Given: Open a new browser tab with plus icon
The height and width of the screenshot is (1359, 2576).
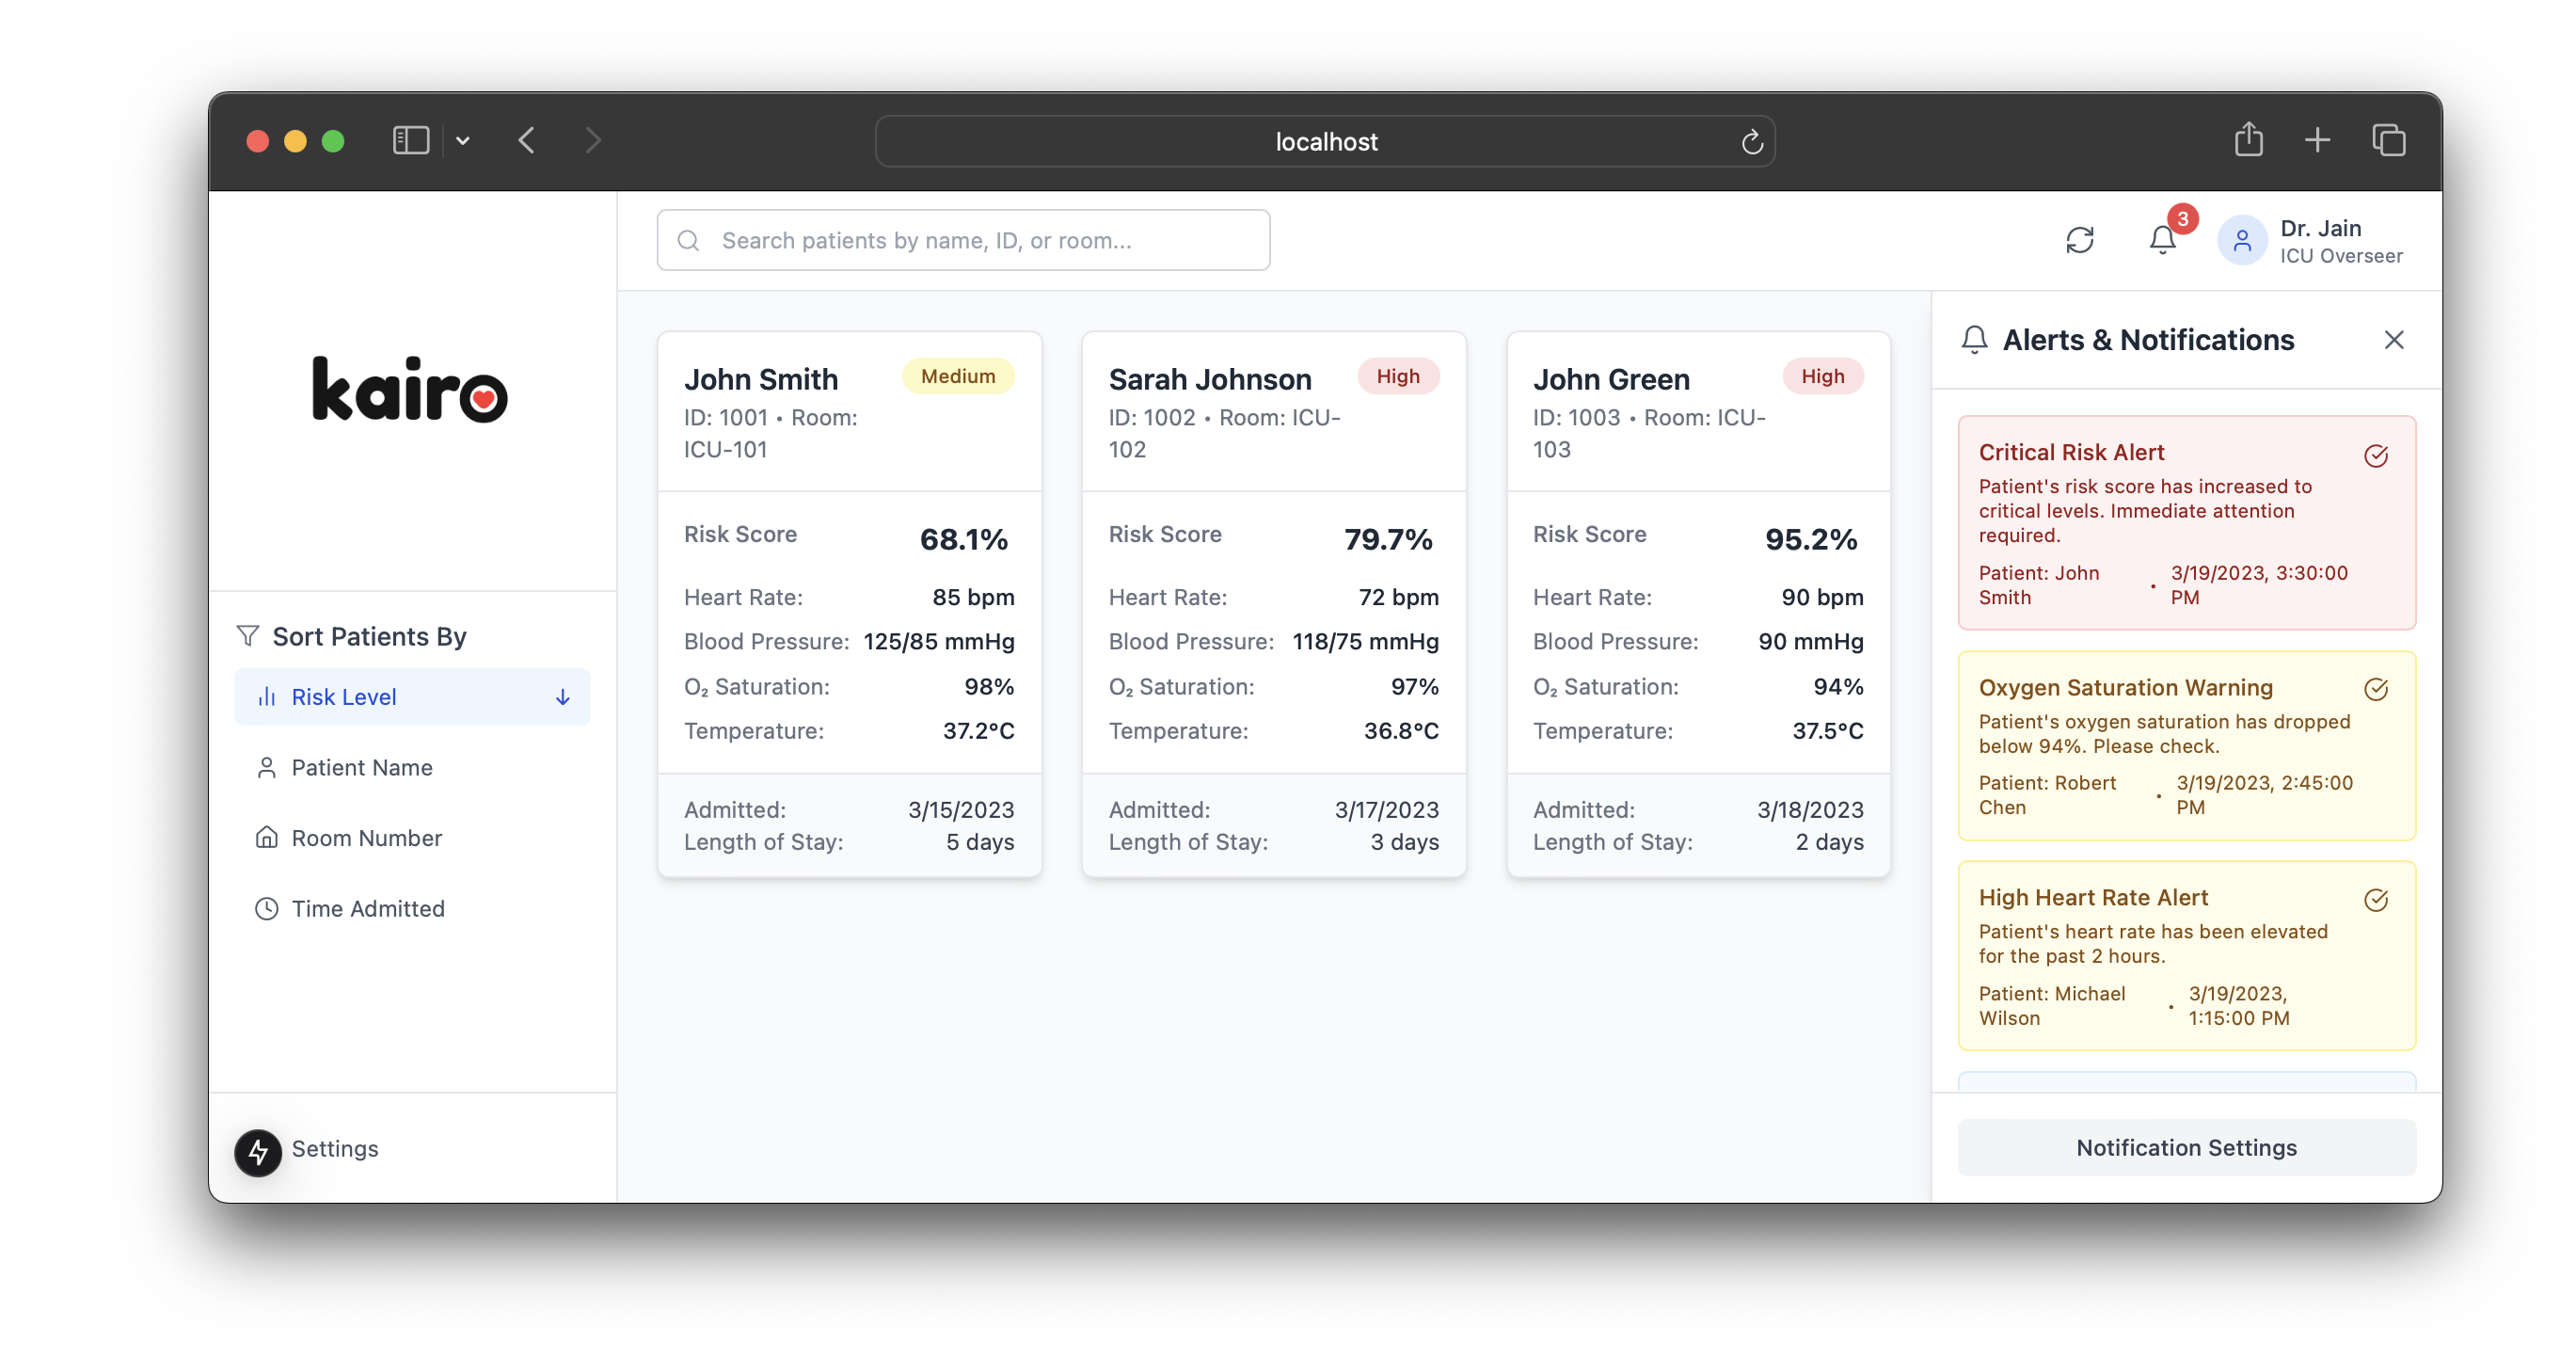Looking at the screenshot, I should pyautogui.click(x=2317, y=140).
